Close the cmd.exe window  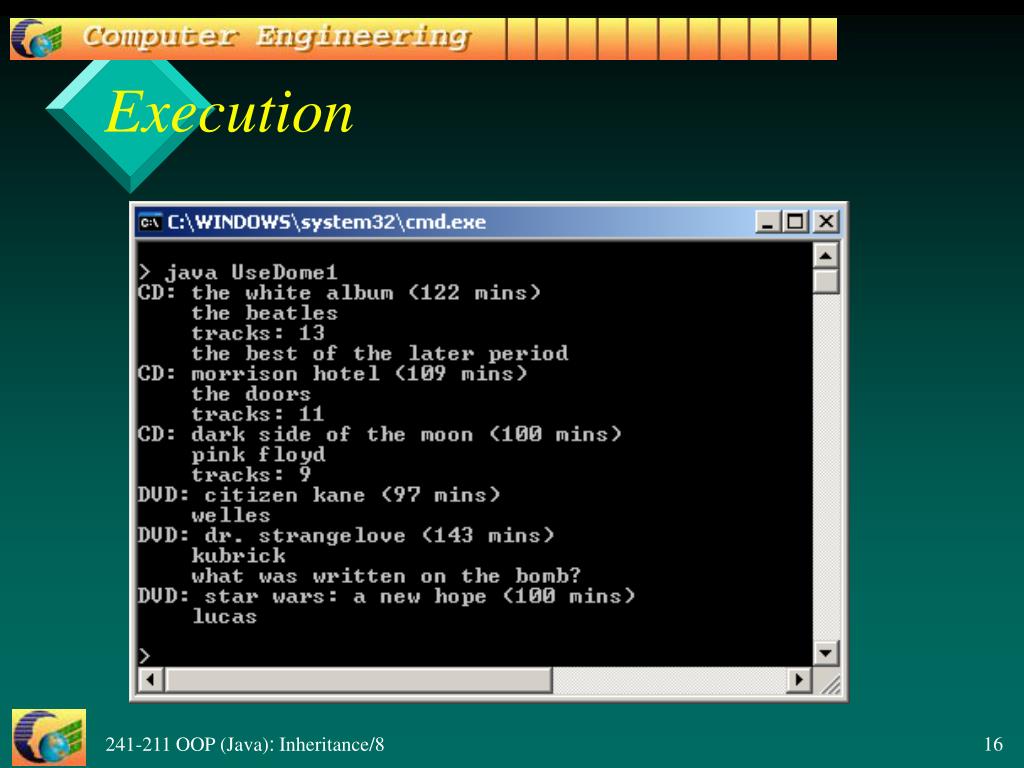(826, 222)
